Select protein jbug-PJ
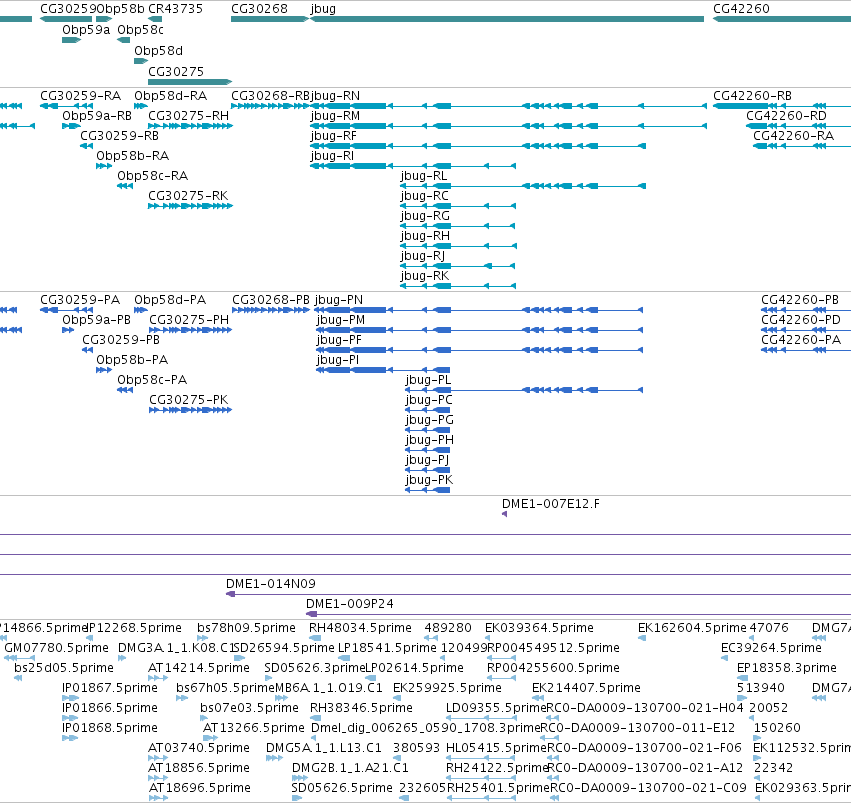 (427, 460)
